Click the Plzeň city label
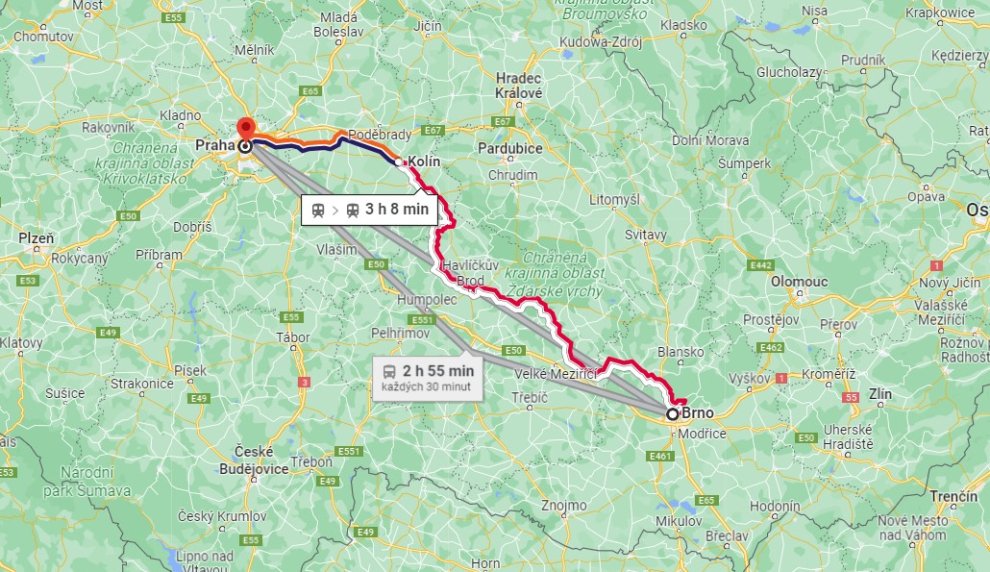Viewport: 990px width, 572px height. tap(36, 239)
